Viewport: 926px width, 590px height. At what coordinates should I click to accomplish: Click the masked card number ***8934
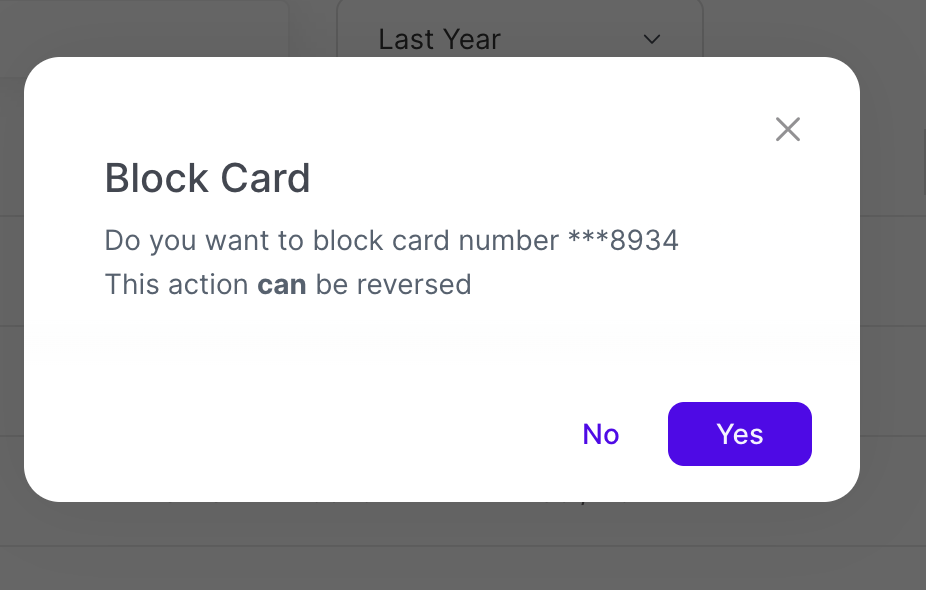(x=623, y=241)
